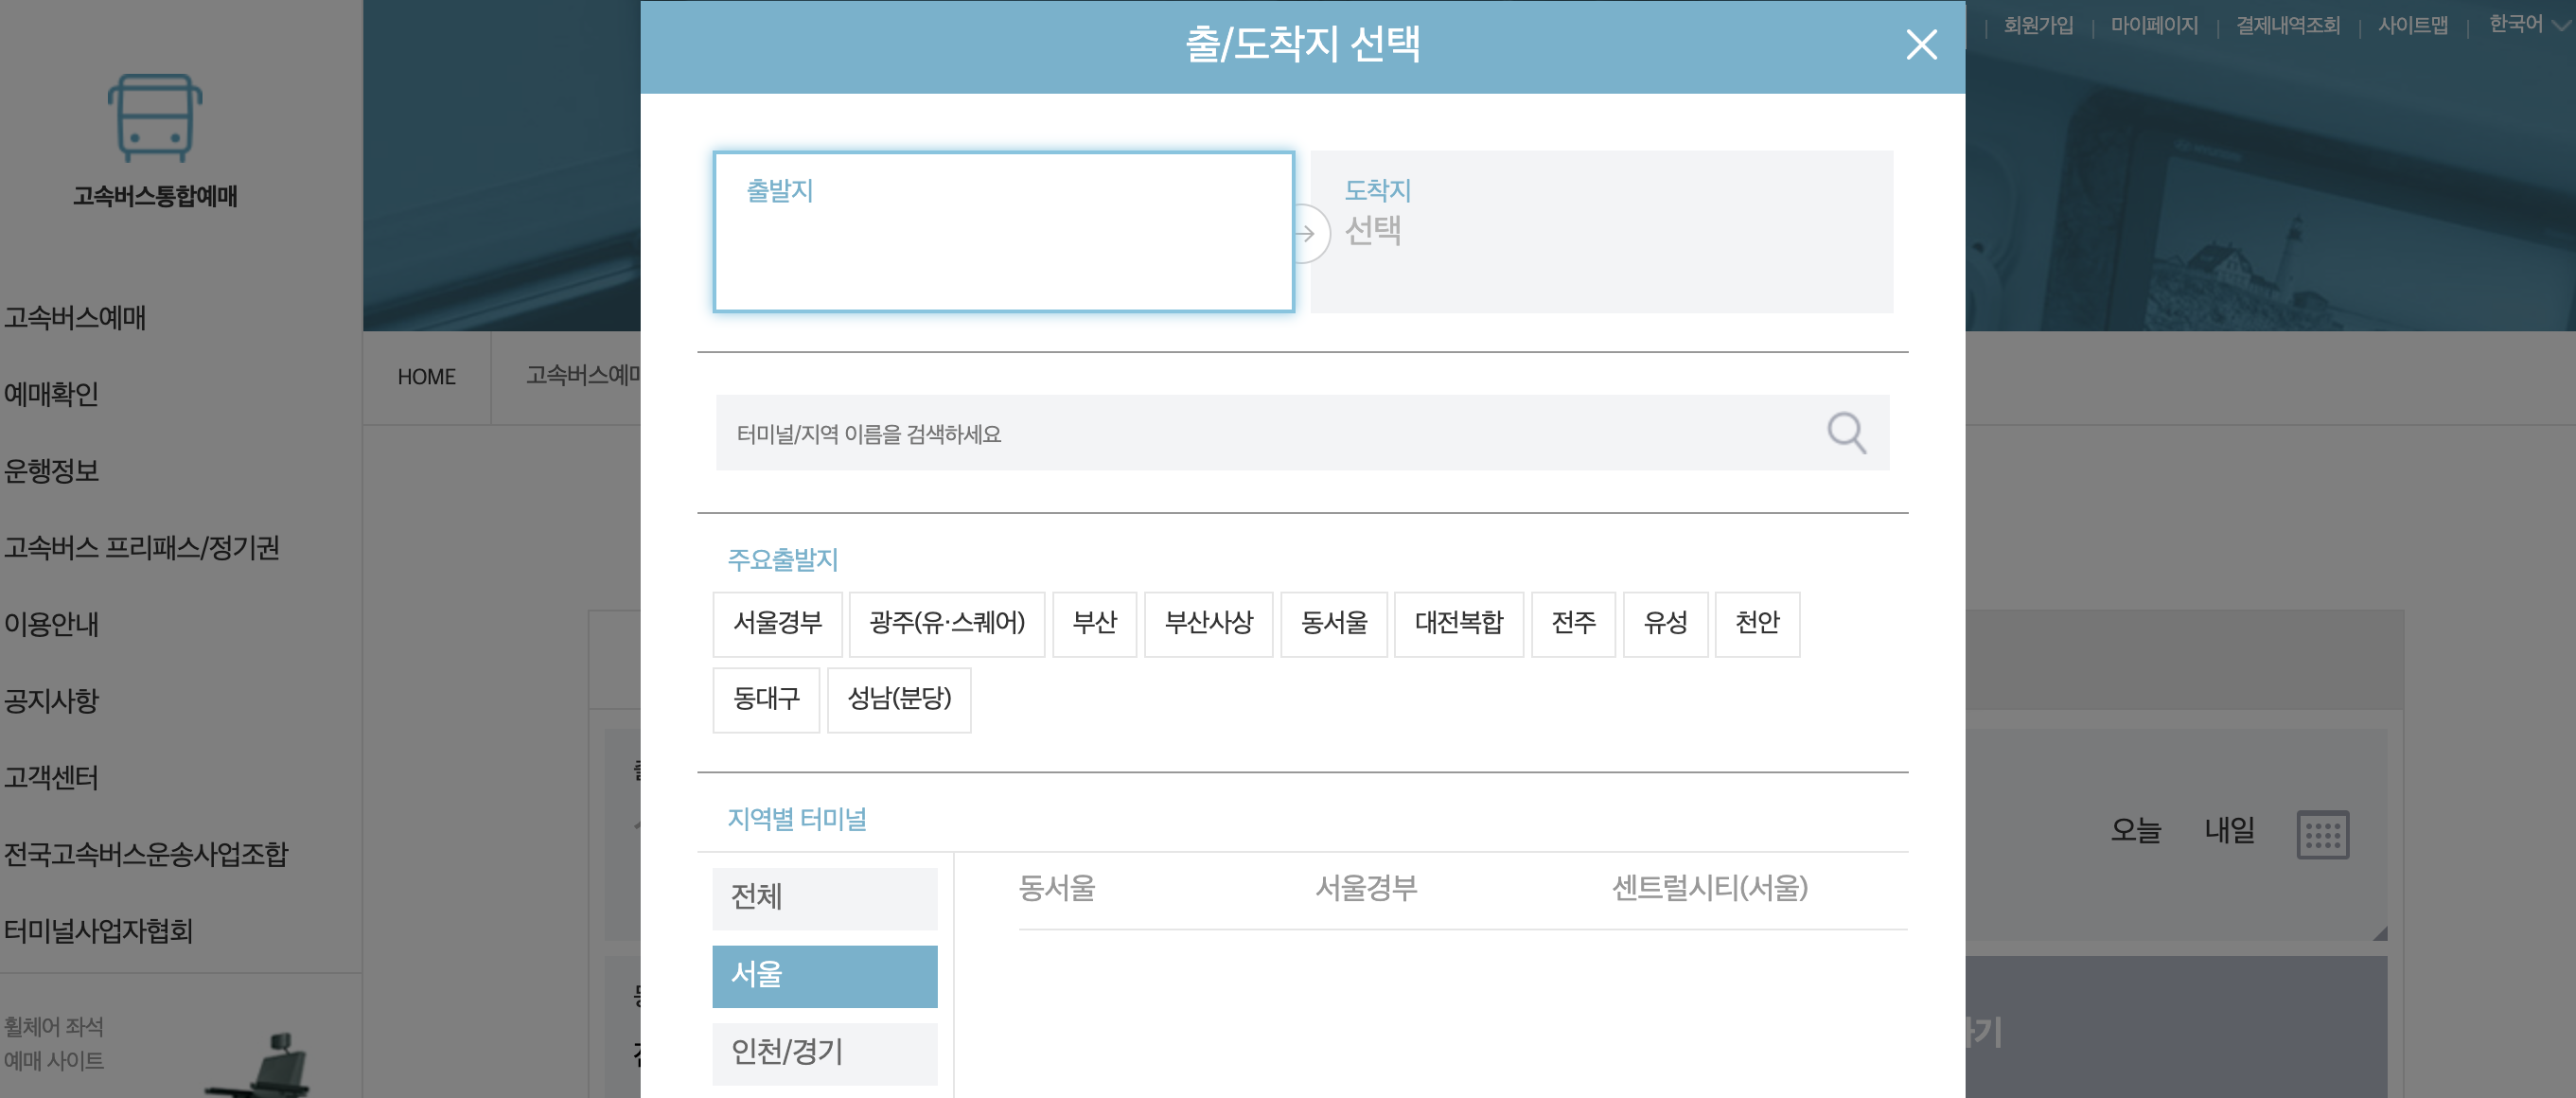This screenshot has height=1098, width=2576.
Task: Open 사이트맵 in the top bar
Action: pos(2412,25)
